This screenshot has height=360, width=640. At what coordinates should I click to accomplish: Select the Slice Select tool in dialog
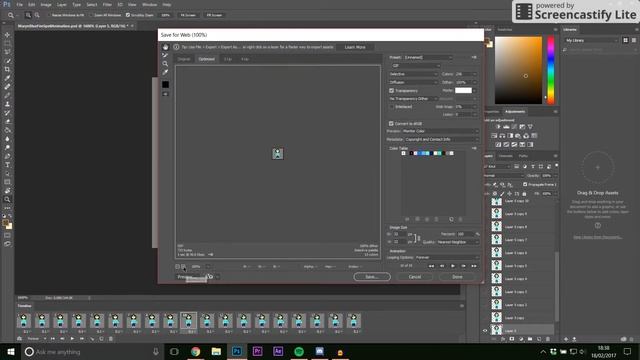165,55
